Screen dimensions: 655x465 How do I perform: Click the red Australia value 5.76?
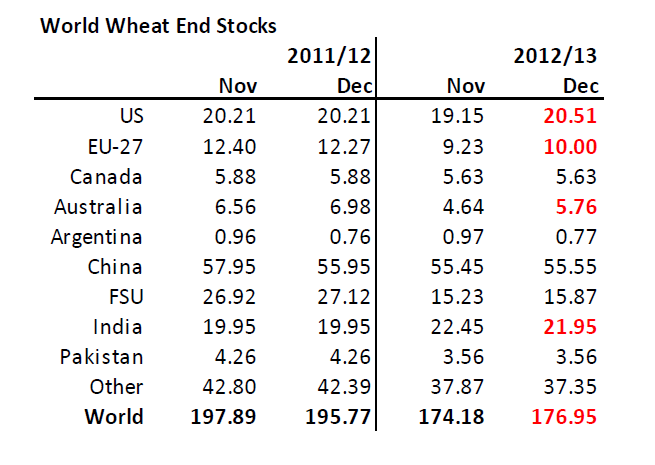coord(575,206)
